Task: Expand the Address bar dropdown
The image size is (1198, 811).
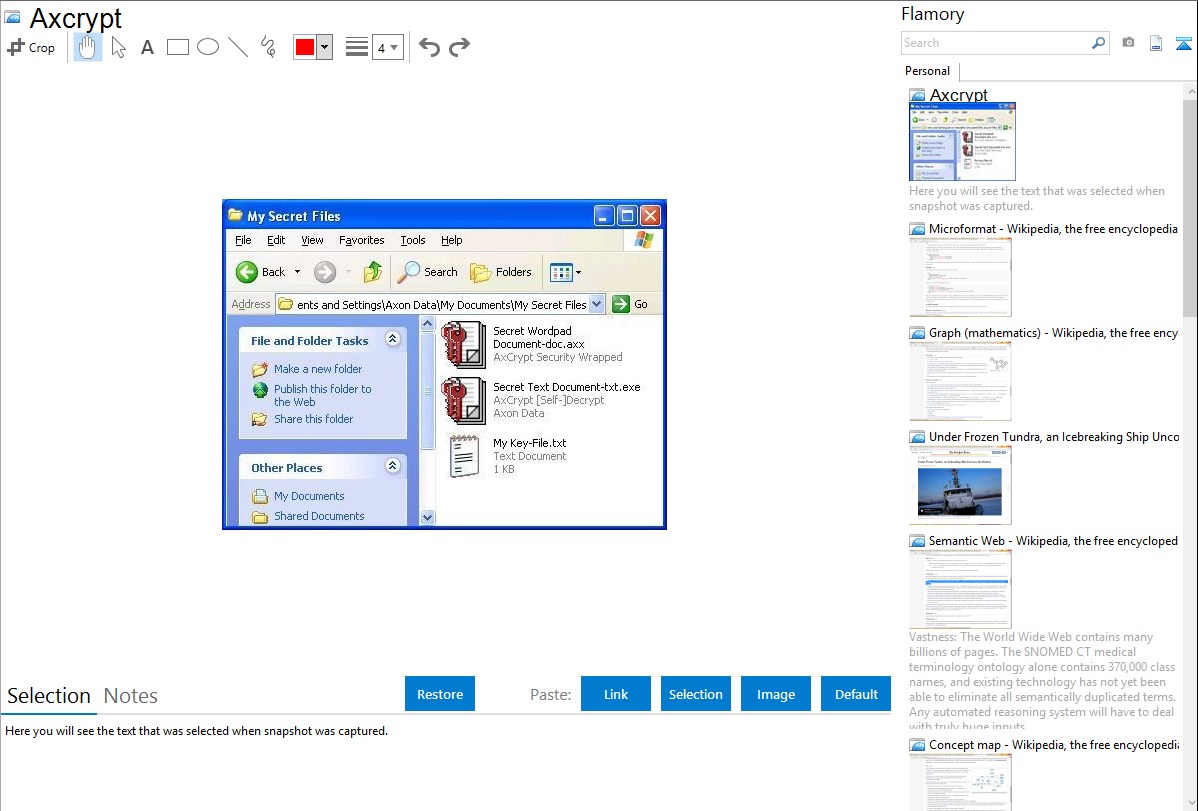Action: click(x=597, y=304)
